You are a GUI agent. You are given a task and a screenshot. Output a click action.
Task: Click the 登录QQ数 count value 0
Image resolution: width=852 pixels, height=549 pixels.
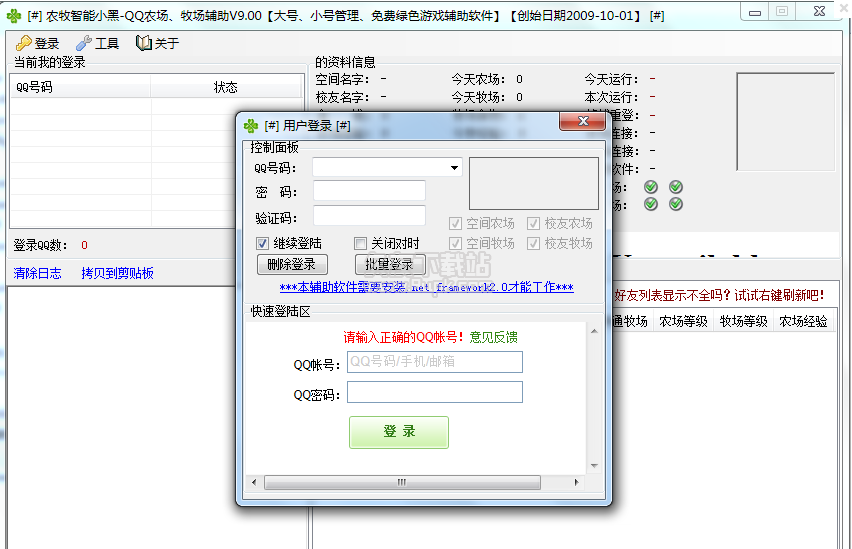coord(84,245)
